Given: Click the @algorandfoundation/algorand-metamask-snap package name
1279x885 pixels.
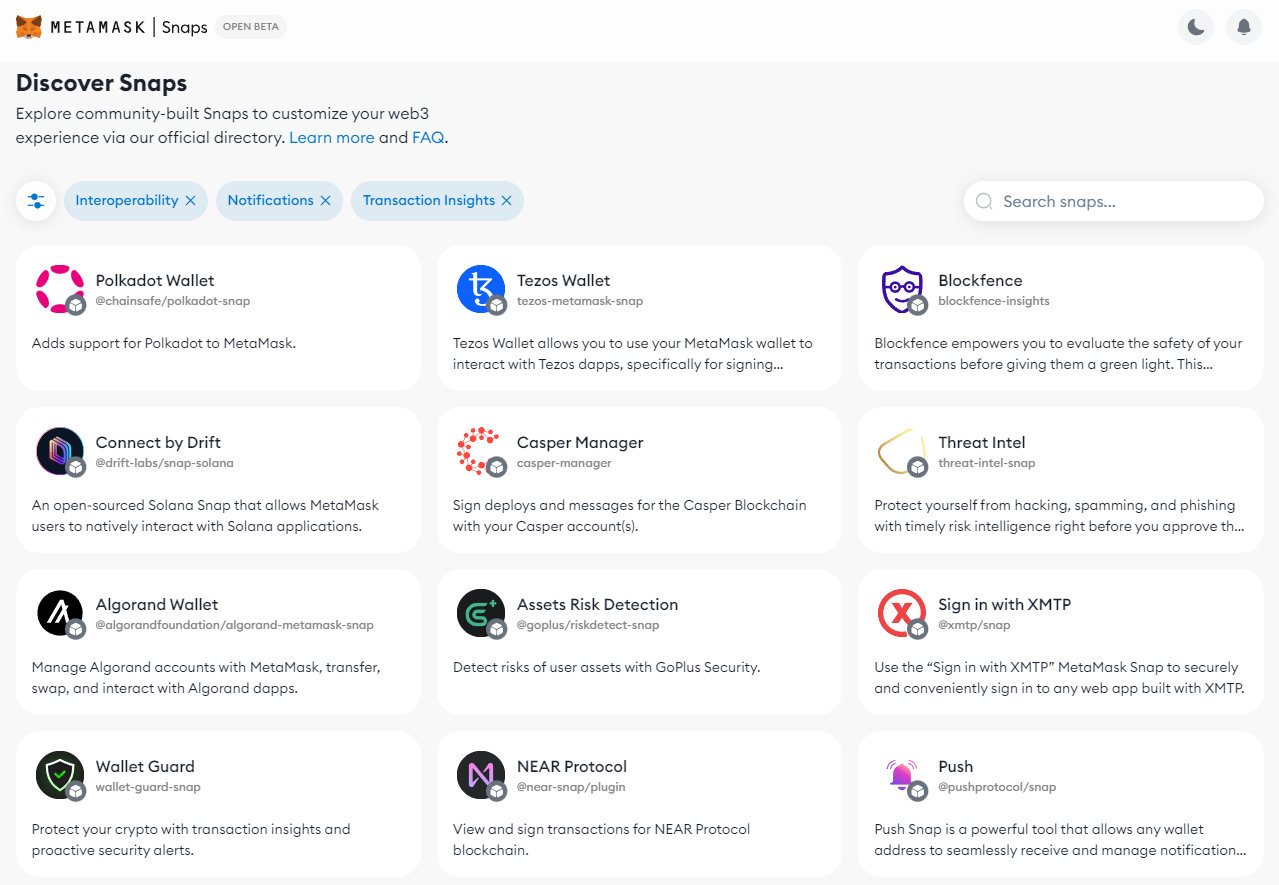Looking at the screenshot, I should [x=235, y=625].
